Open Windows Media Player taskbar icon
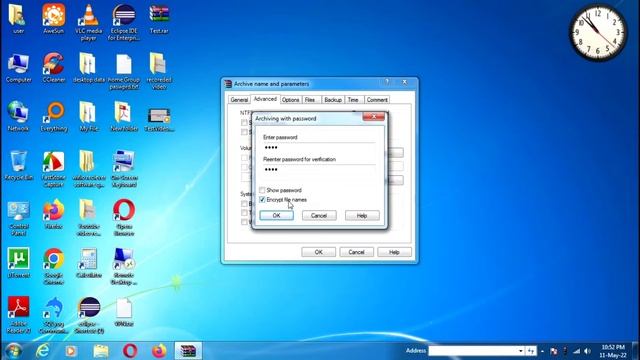Screen dimensions: 640x360 (x=71, y=351)
